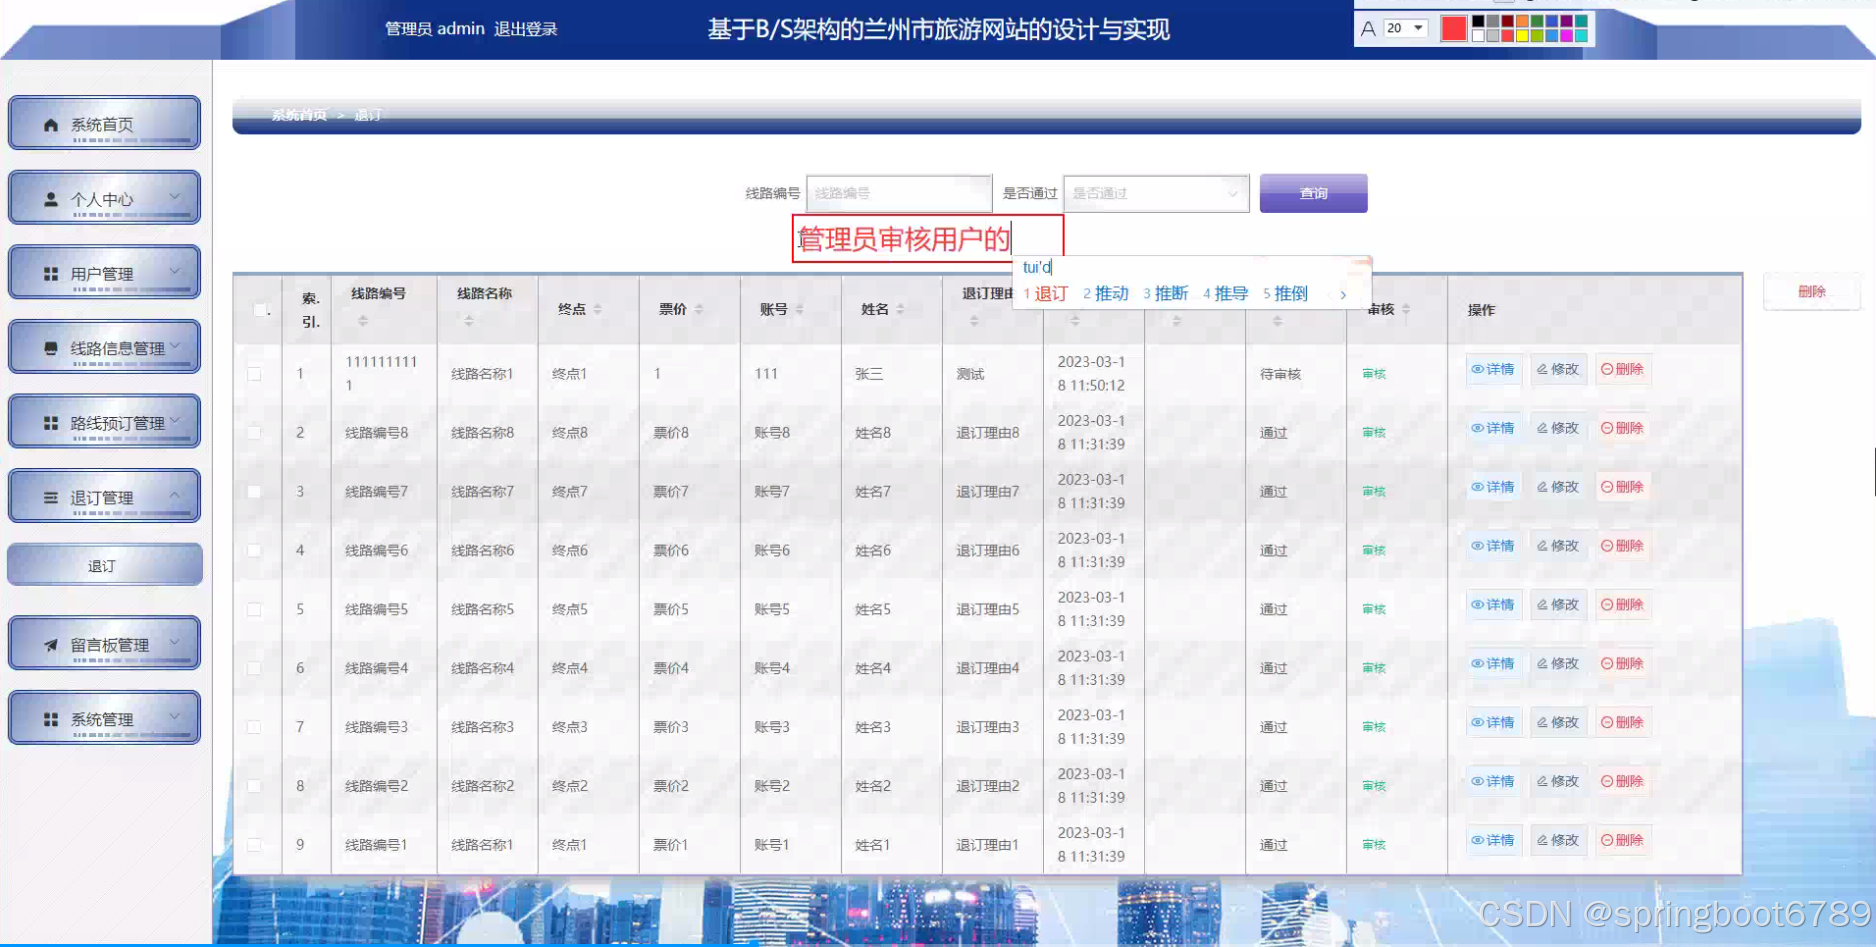The image size is (1876, 947).
Task: Open 审核 for row 线路名称1 待审核
Action: click(x=1374, y=374)
